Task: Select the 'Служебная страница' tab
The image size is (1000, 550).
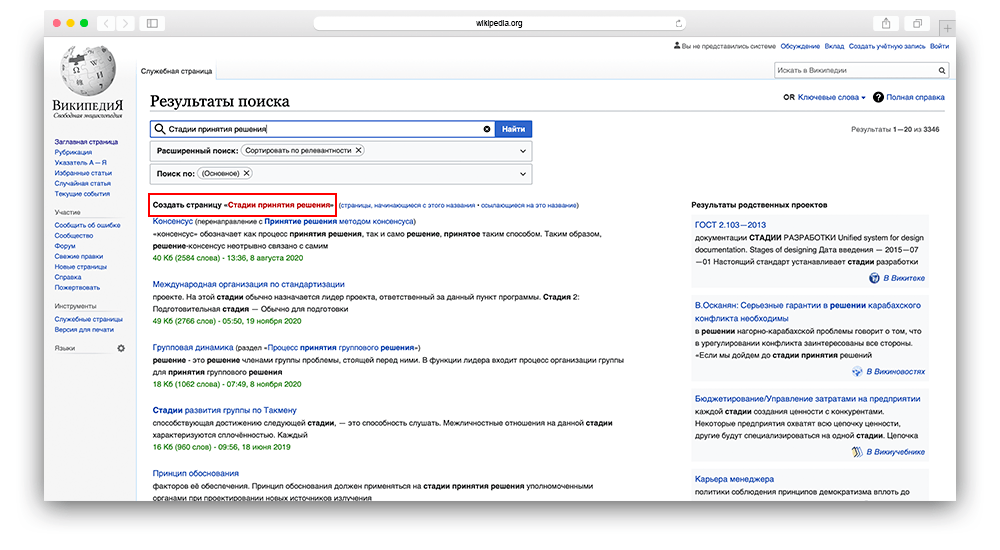Action: point(177,71)
